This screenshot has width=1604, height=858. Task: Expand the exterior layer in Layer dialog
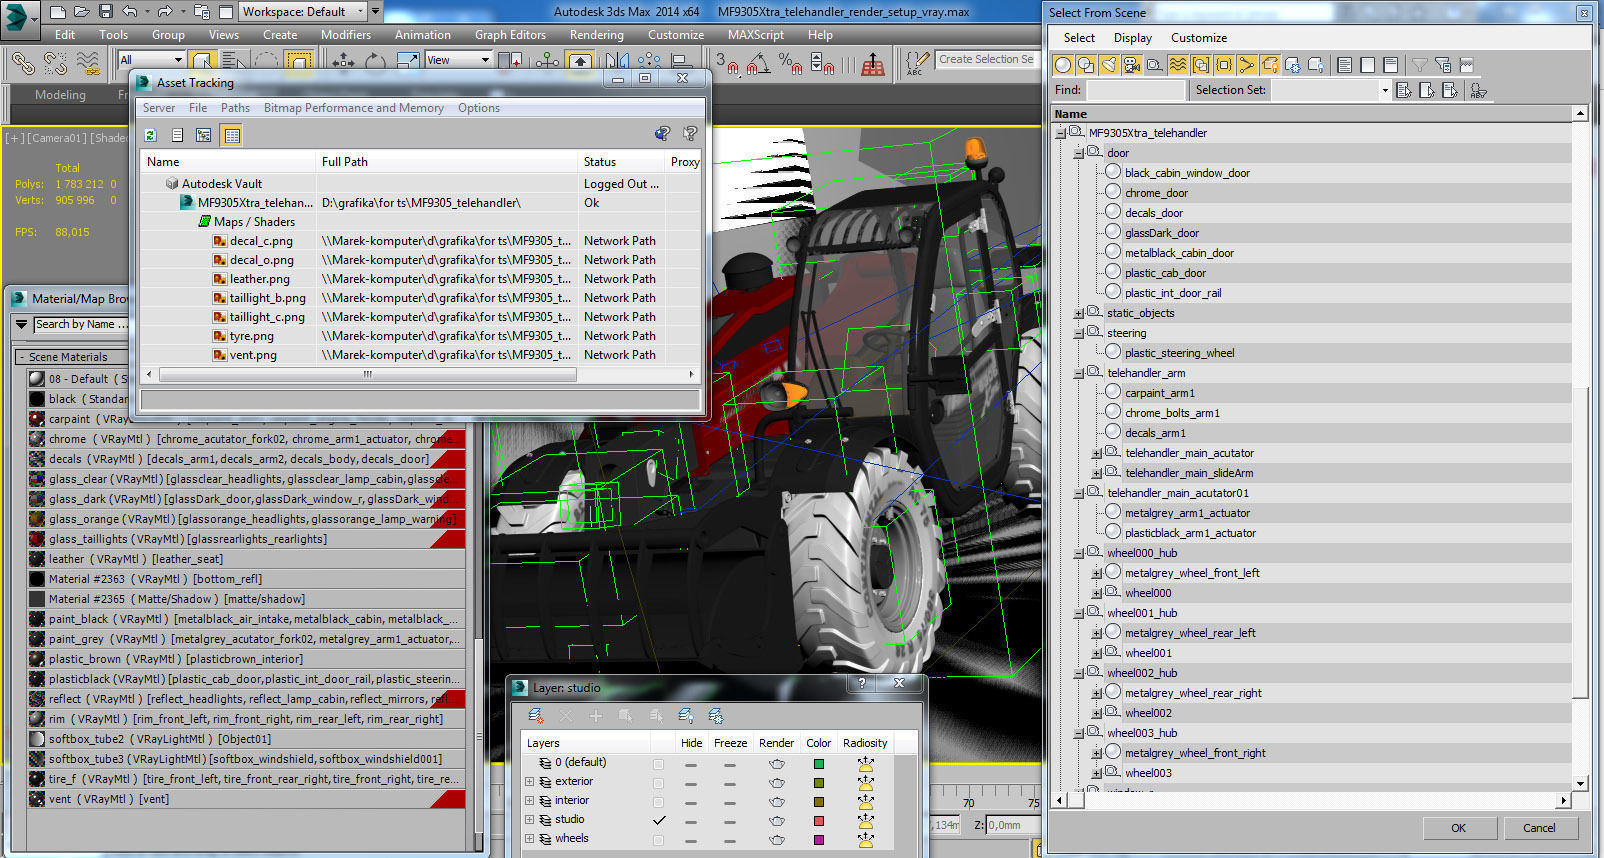point(530,782)
